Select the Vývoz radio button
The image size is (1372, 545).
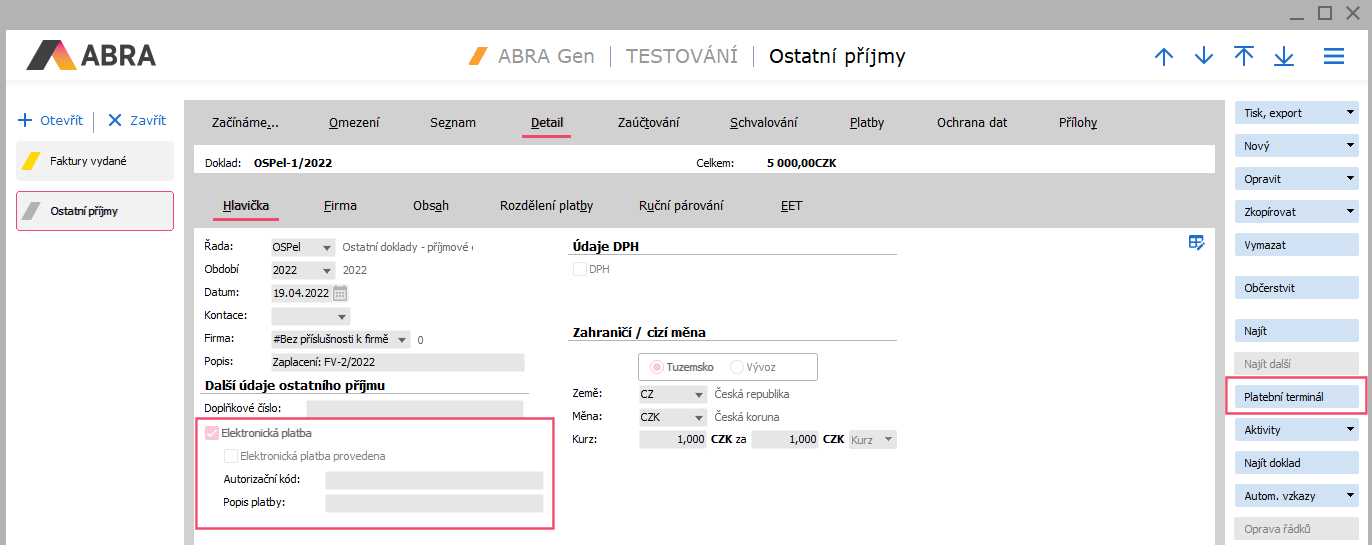(737, 367)
